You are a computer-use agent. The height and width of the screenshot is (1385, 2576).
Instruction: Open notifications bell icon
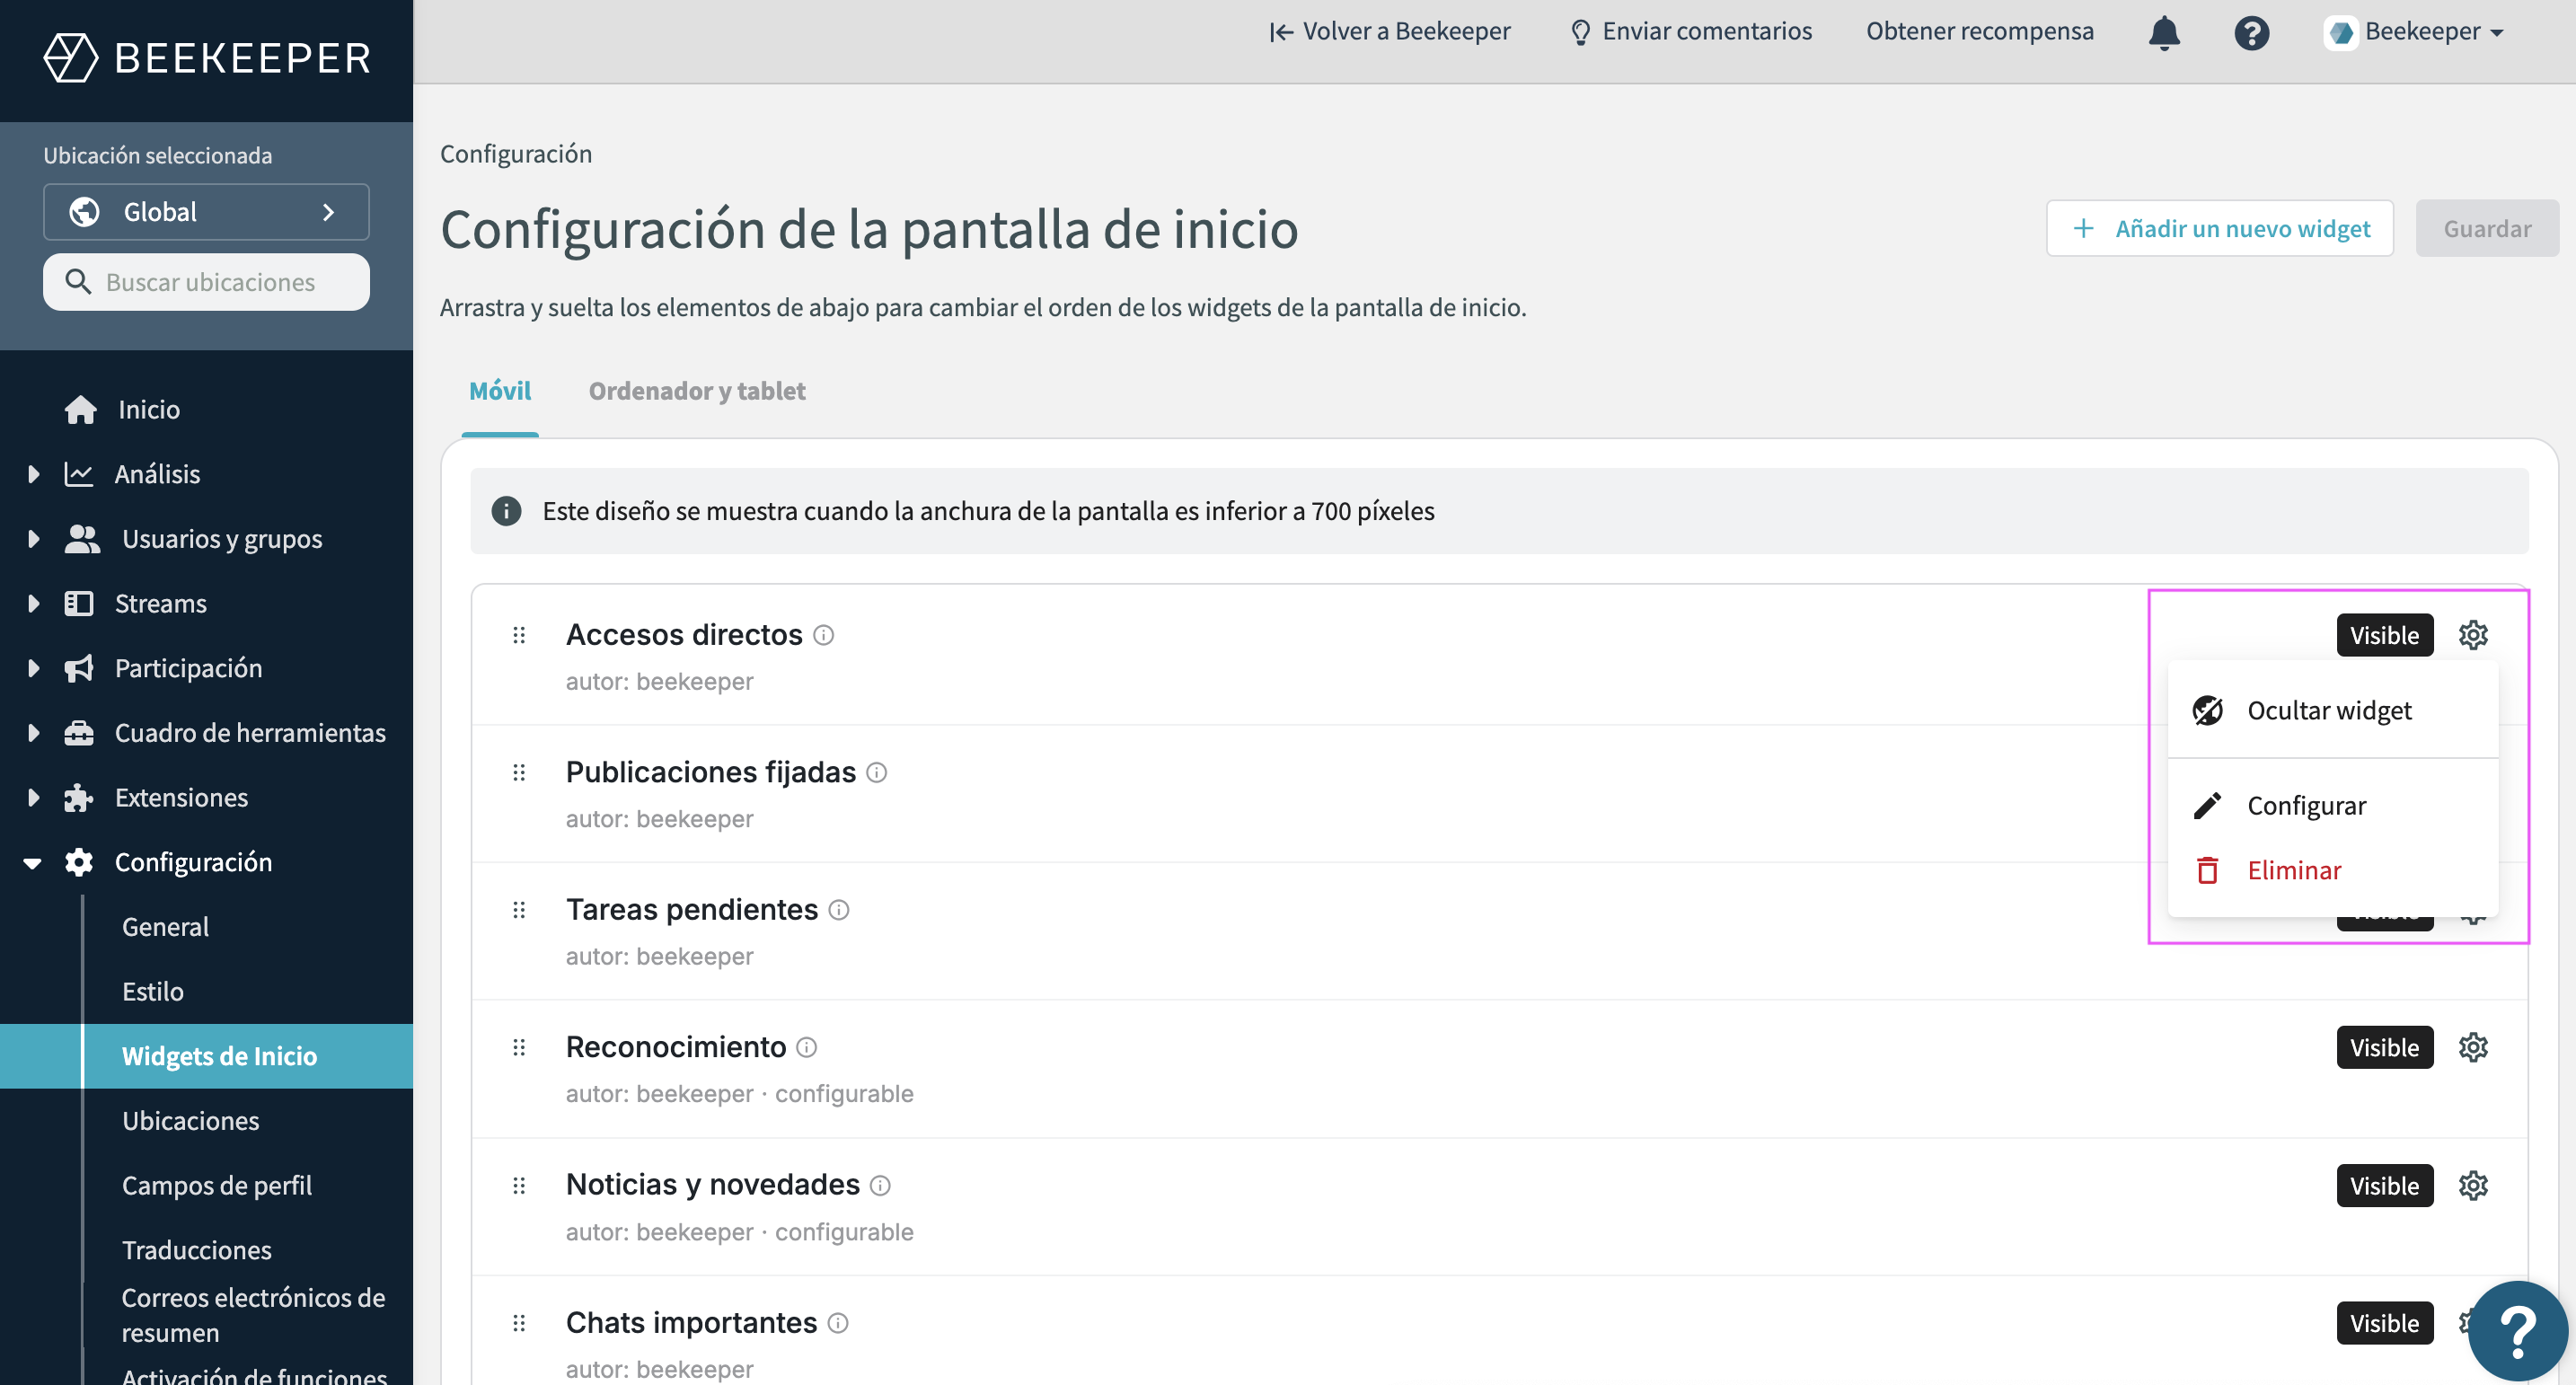click(2164, 33)
